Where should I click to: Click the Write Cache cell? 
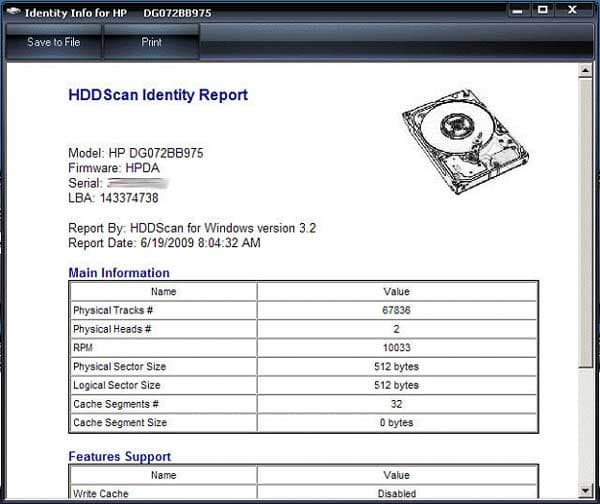(163, 492)
